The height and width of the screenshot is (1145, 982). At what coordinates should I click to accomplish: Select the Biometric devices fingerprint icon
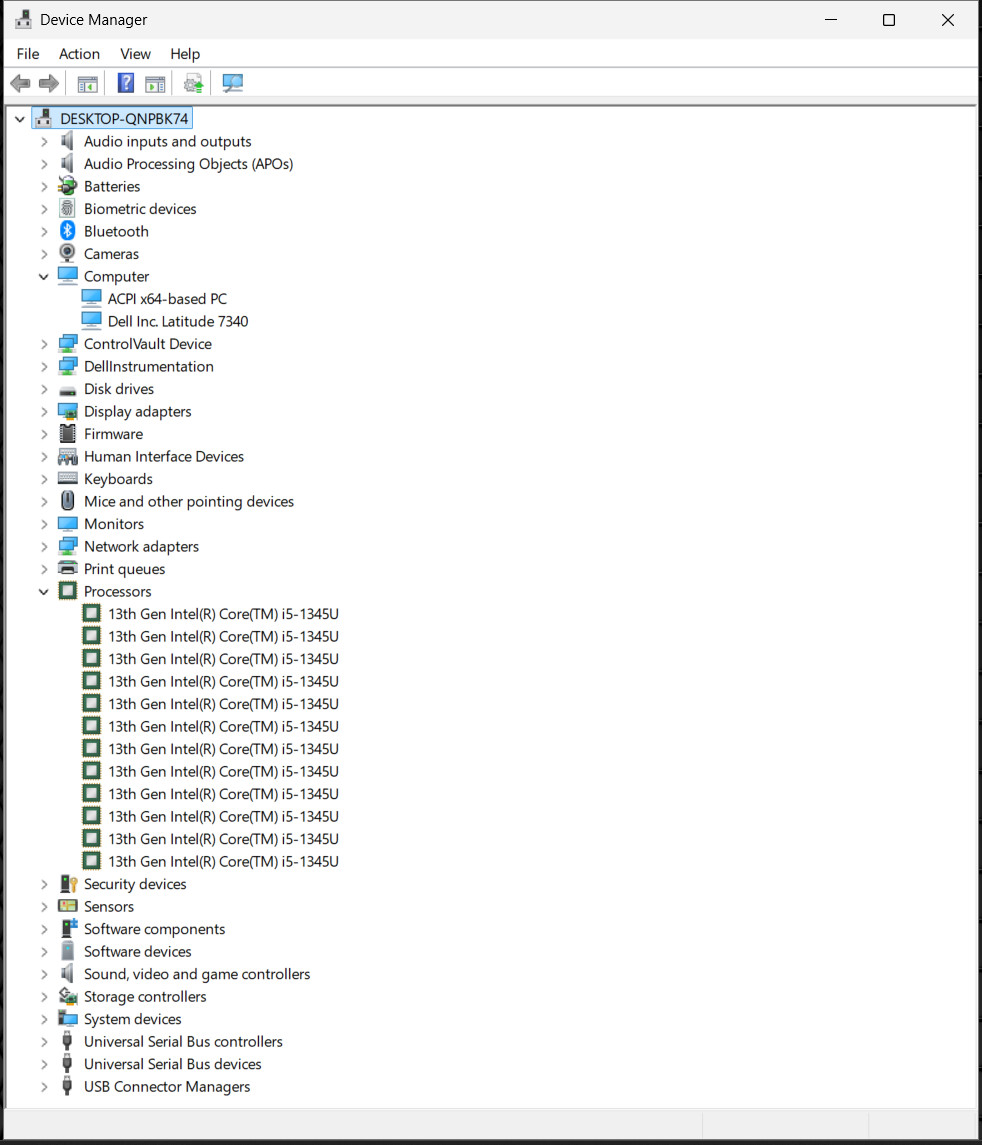[67, 208]
